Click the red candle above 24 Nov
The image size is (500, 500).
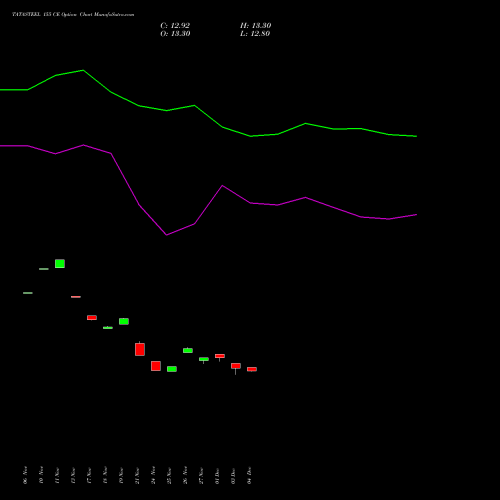point(156,366)
